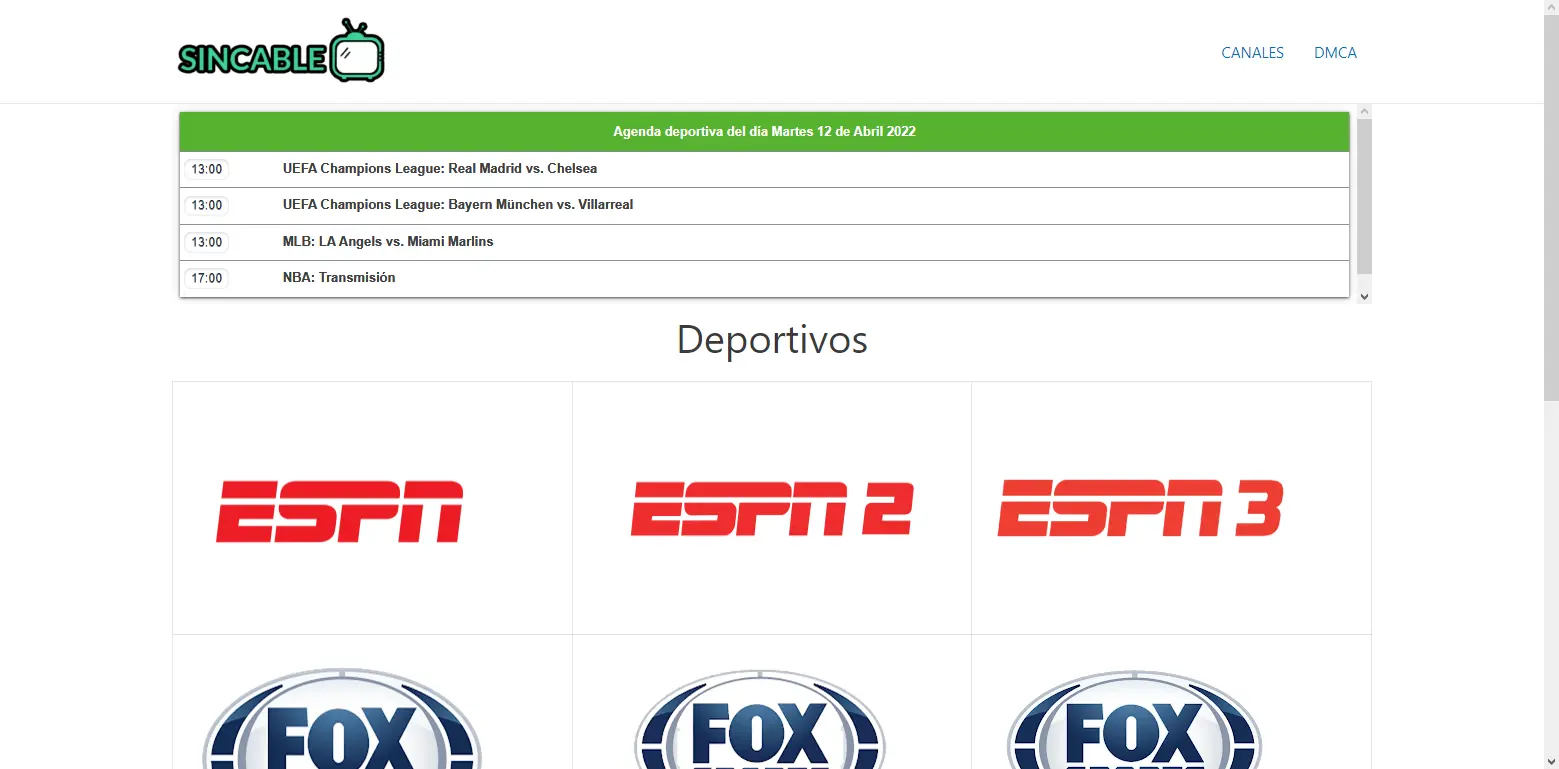Screen dimensions: 1559x769
Task: Open the ESPN 2 channel
Action: (771, 509)
